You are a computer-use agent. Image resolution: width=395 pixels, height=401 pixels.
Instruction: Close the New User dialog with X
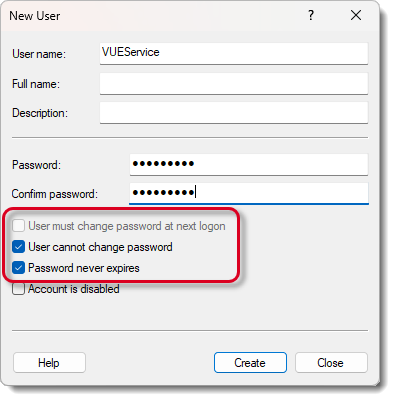click(356, 15)
